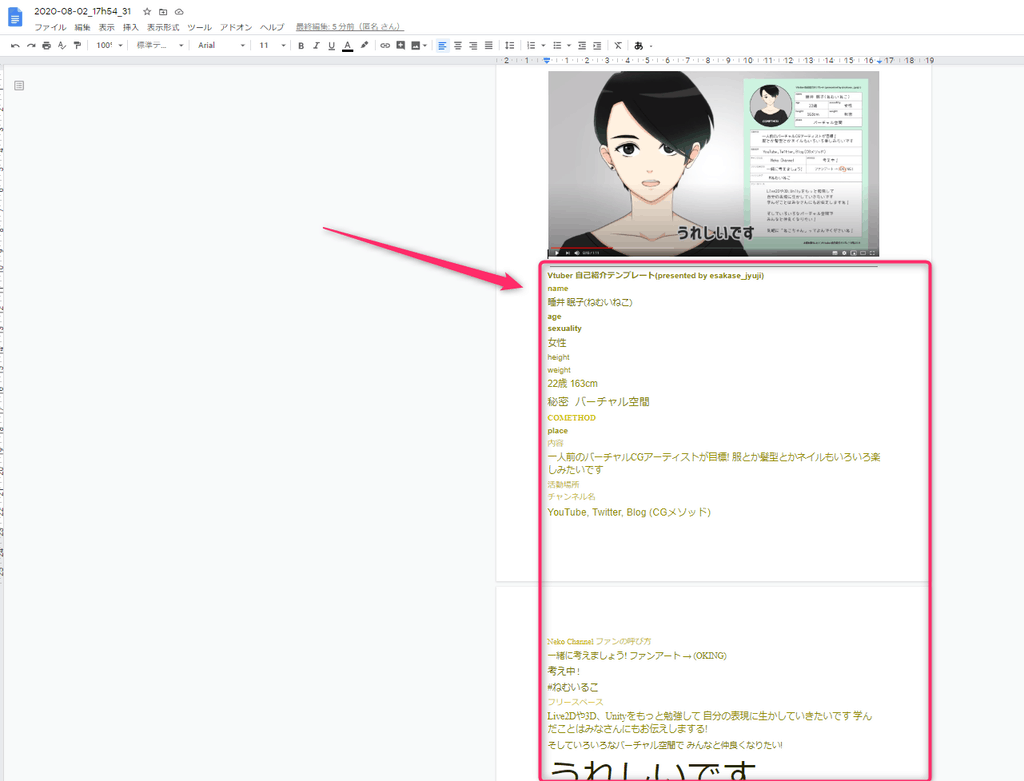Add a comment
Viewport: 1024px width, 781px height.
401,46
